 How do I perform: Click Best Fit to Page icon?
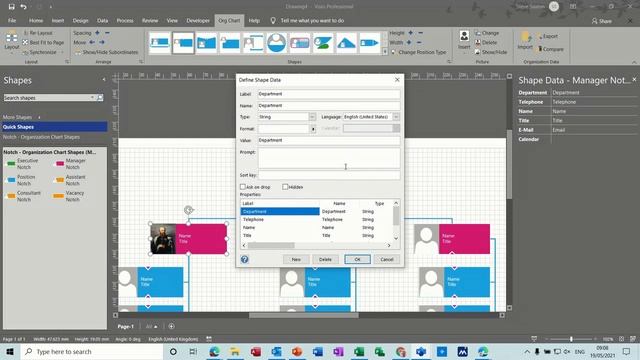(26, 42)
